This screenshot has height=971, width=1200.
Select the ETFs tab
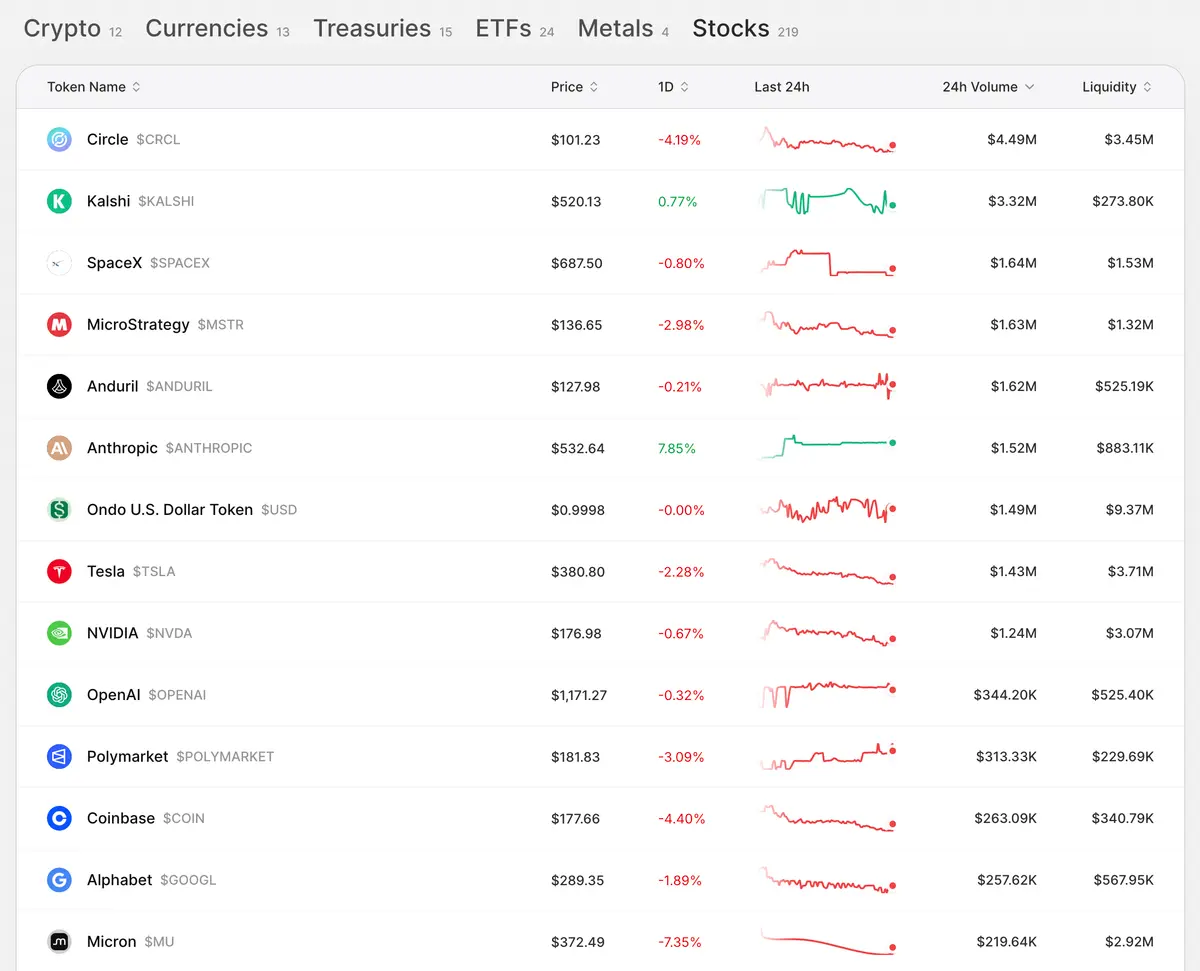point(503,29)
